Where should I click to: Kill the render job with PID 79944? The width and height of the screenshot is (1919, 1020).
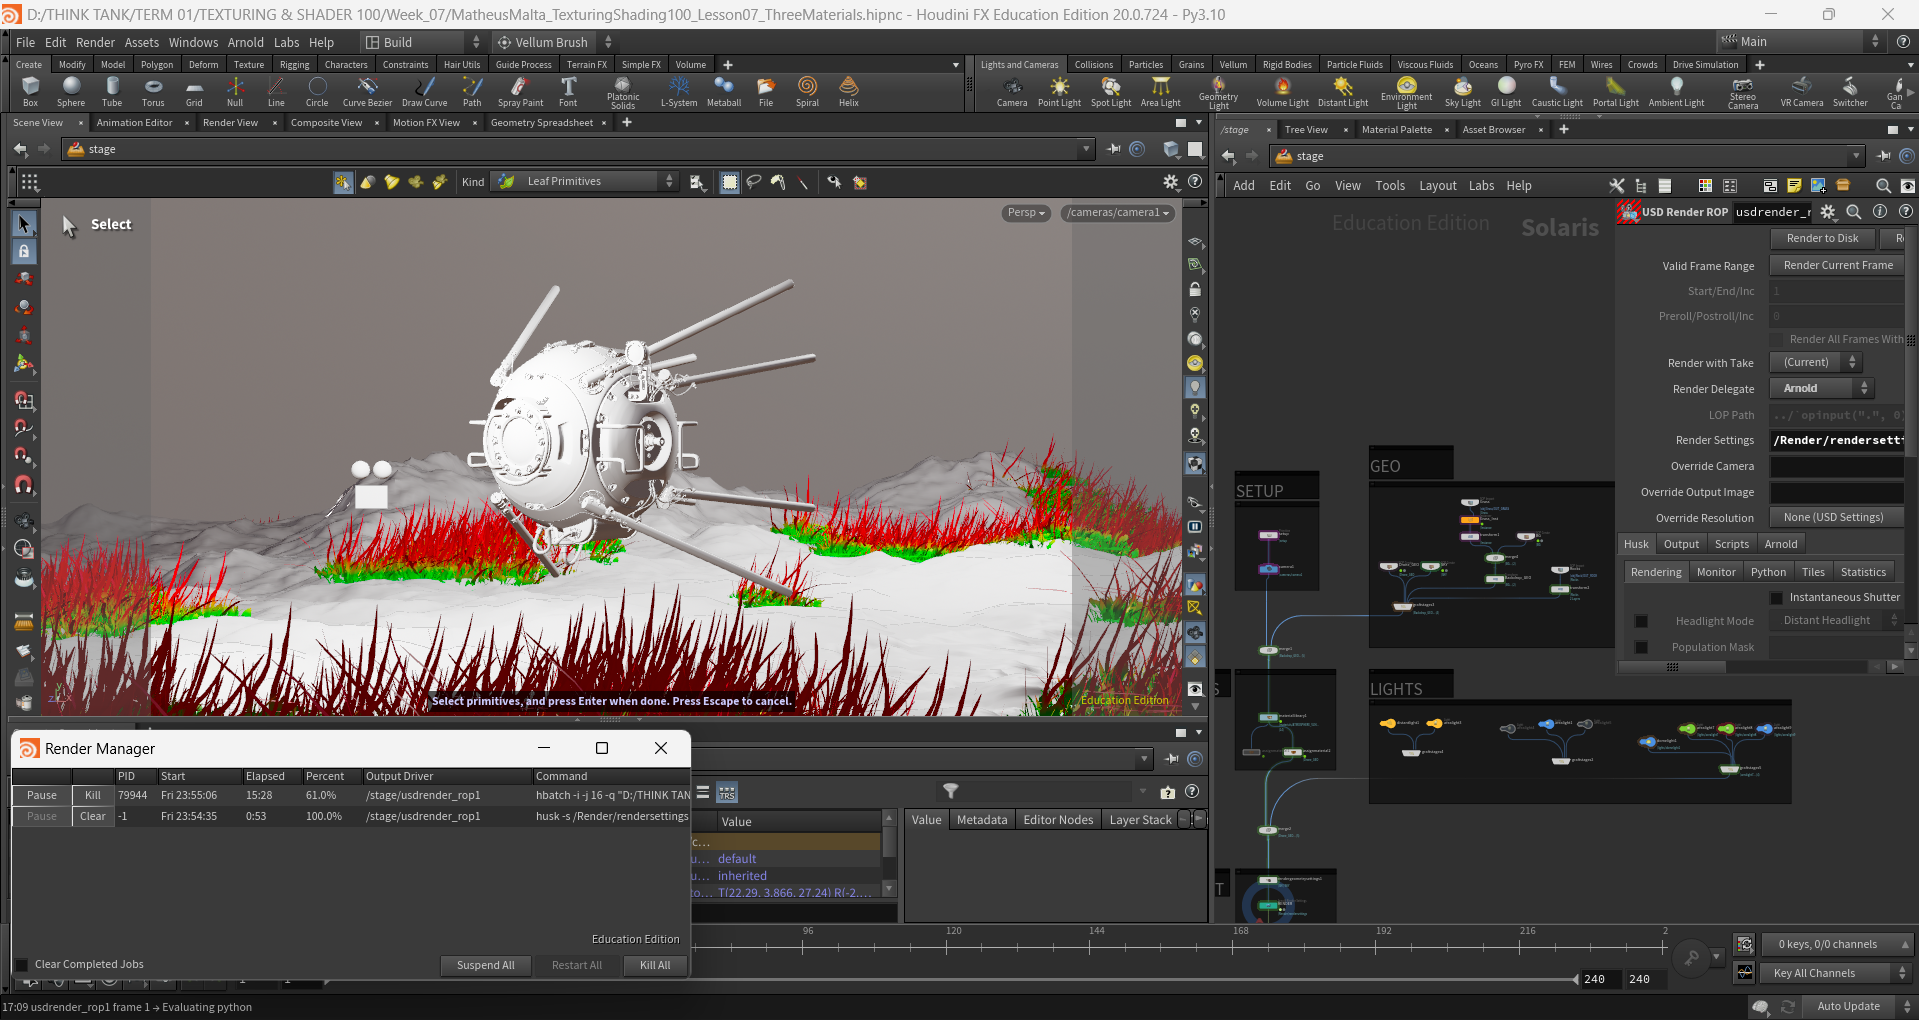(x=93, y=795)
